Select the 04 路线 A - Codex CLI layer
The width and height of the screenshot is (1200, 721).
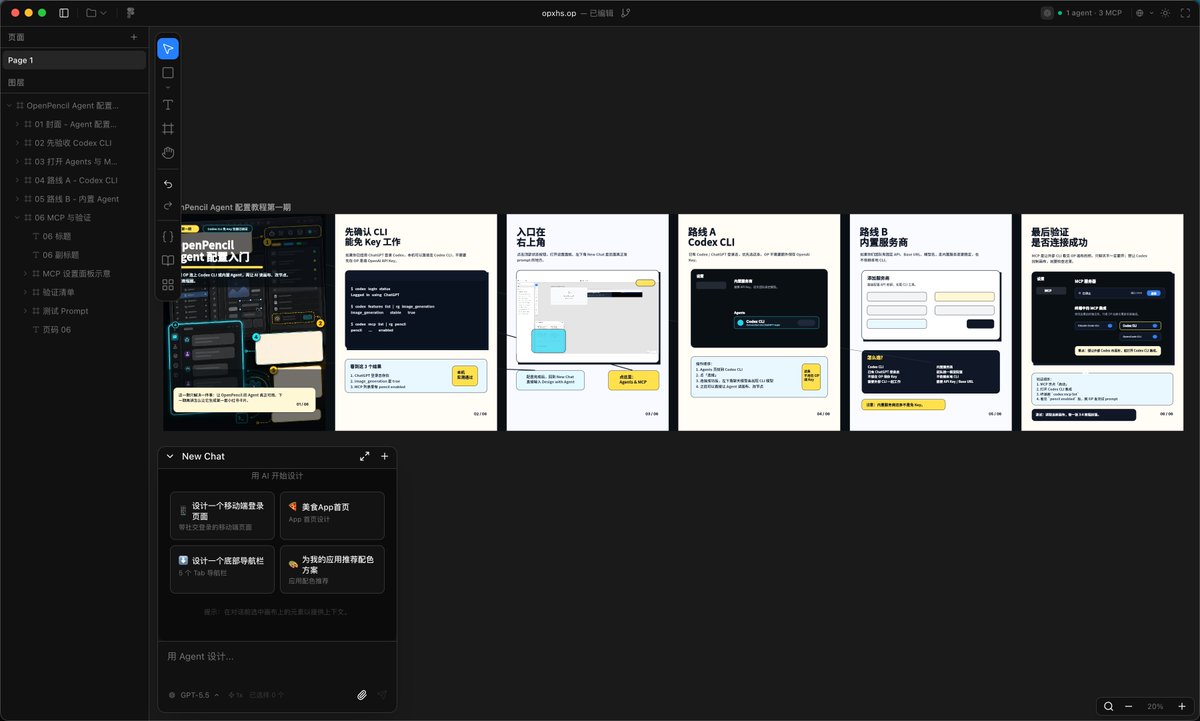75,180
